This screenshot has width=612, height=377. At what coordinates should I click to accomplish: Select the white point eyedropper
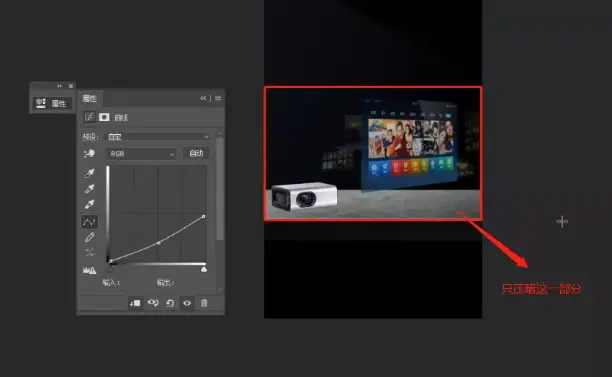[89, 204]
